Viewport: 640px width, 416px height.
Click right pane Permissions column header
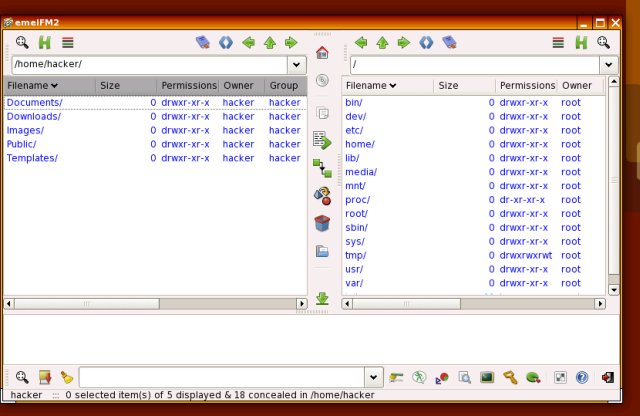pyautogui.click(x=527, y=86)
